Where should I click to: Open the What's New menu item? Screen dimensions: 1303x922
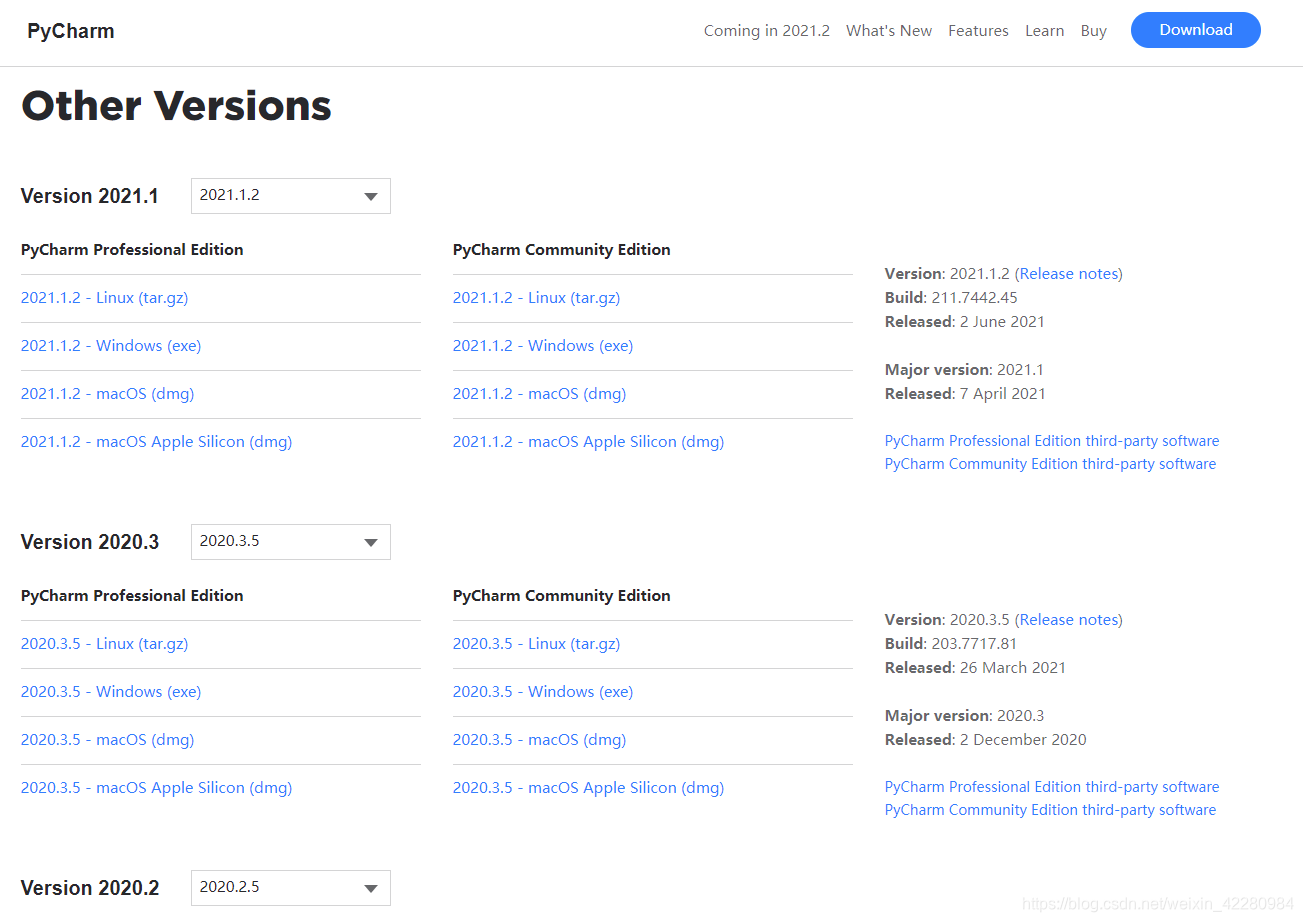[889, 31]
